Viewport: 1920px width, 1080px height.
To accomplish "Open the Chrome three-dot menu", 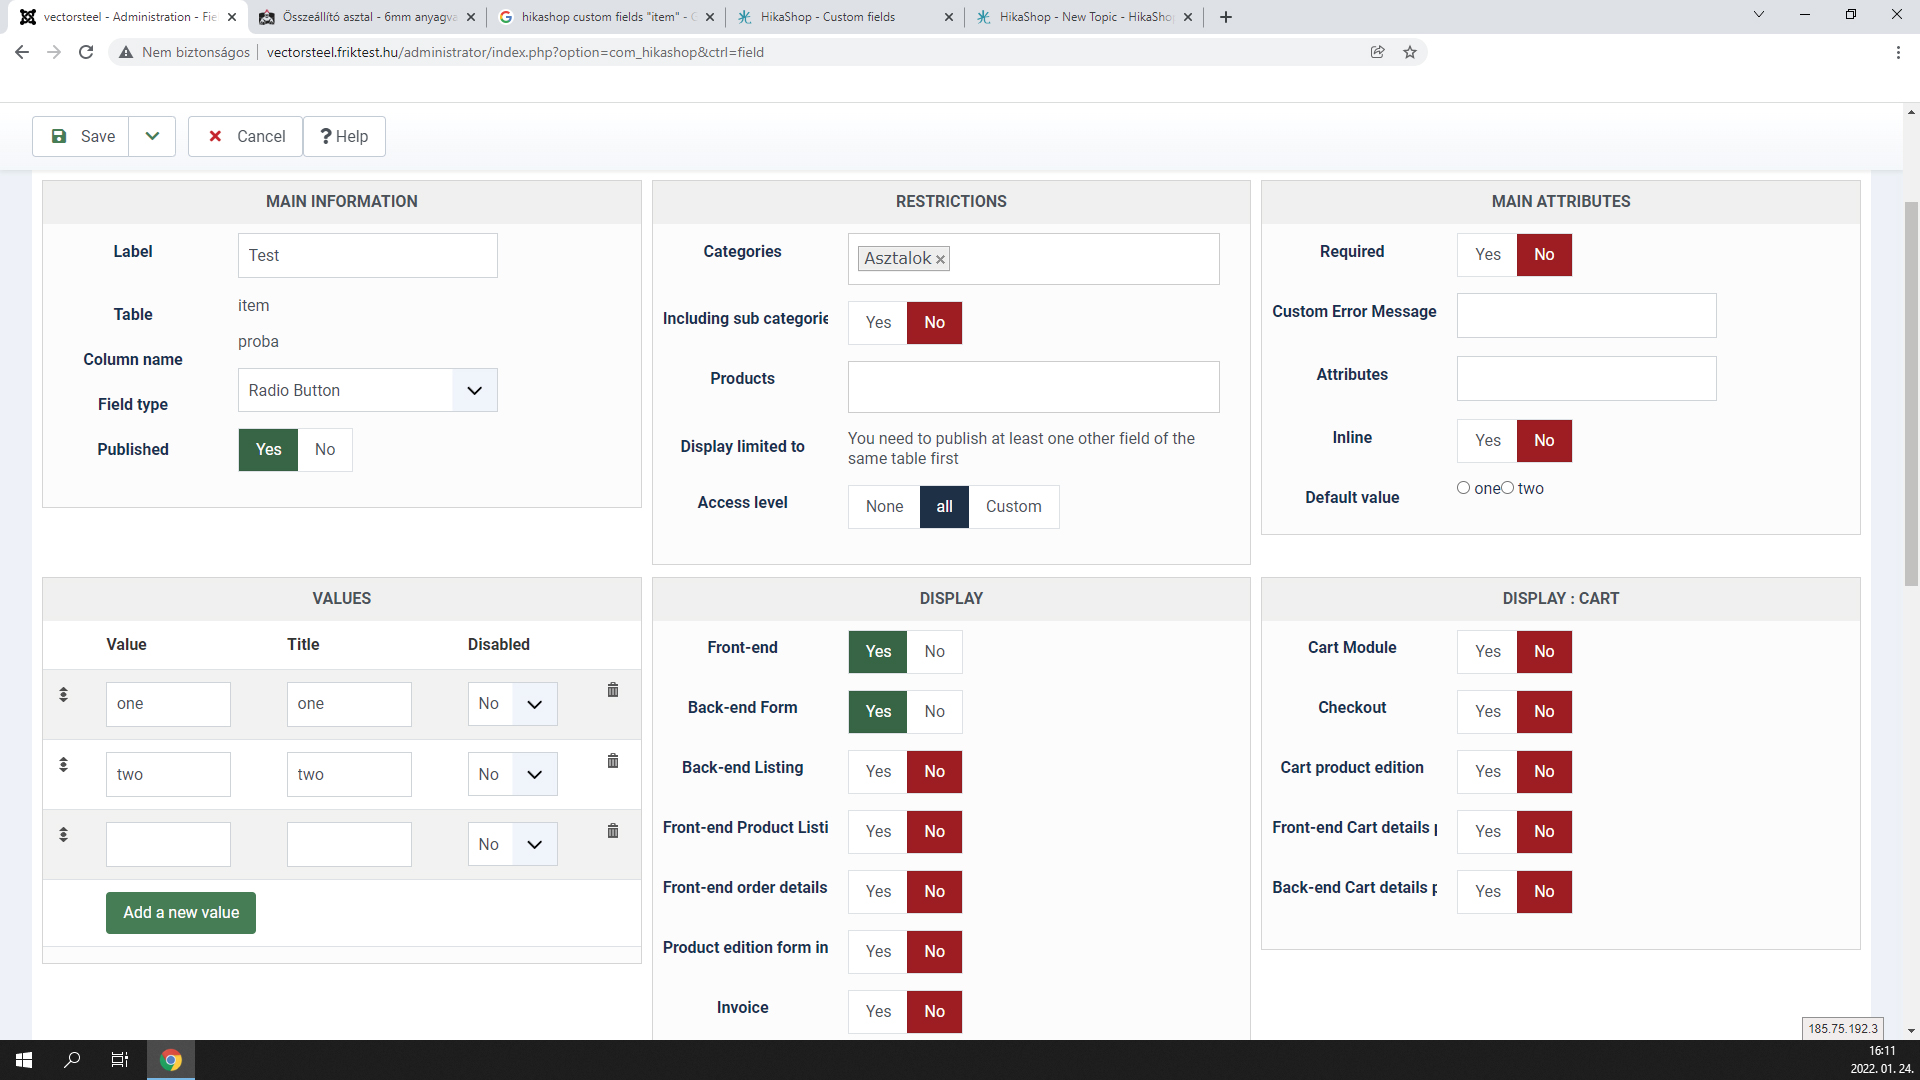I will point(1898,52).
